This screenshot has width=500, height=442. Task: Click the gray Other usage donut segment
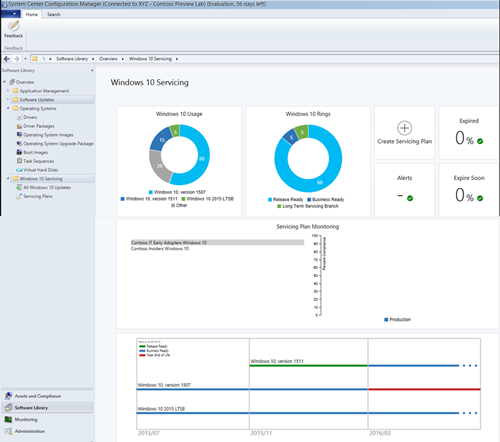pyautogui.click(x=160, y=166)
